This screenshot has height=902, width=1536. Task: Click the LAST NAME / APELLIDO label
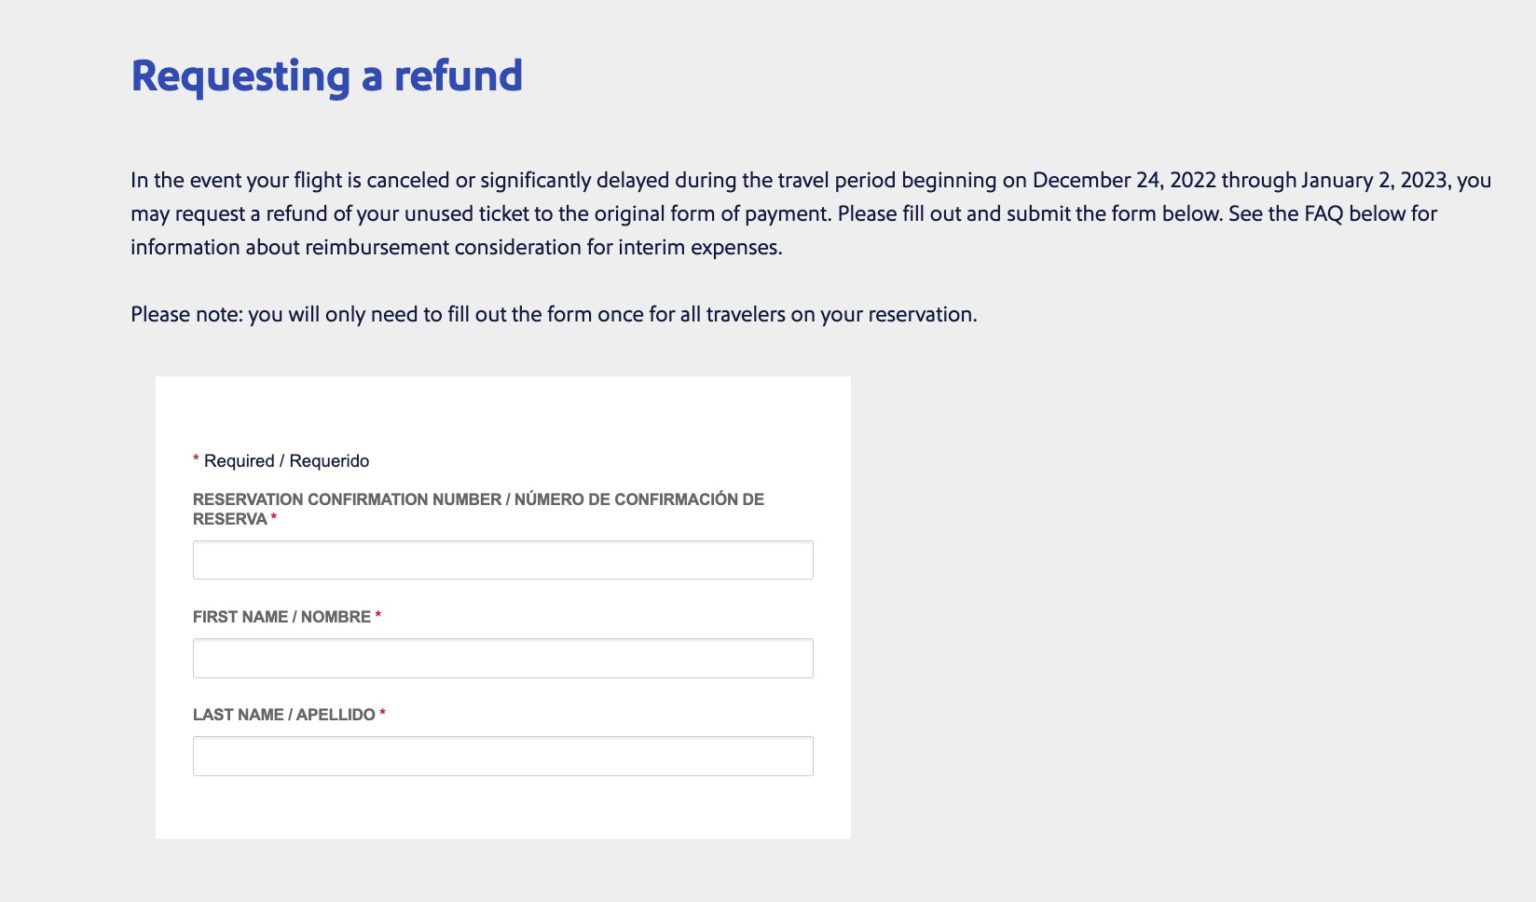tap(280, 714)
